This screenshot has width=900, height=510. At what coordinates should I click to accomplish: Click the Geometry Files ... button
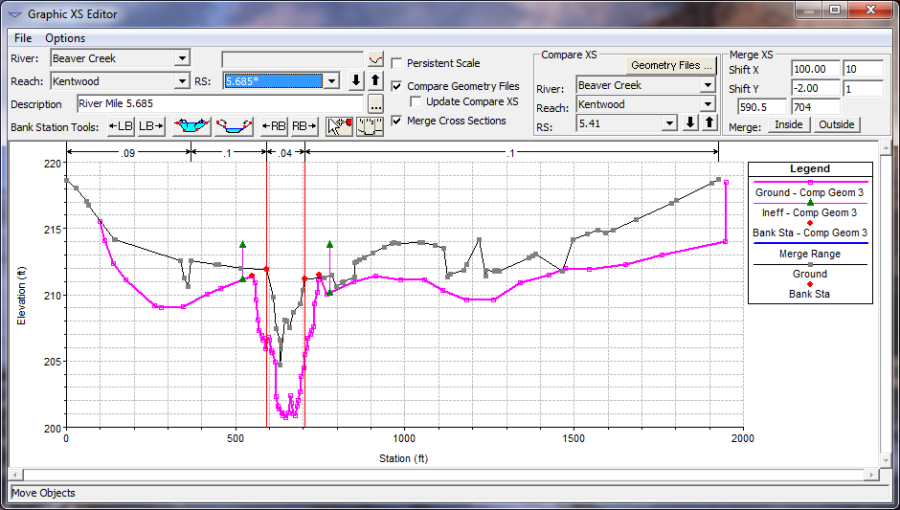tap(673, 65)
